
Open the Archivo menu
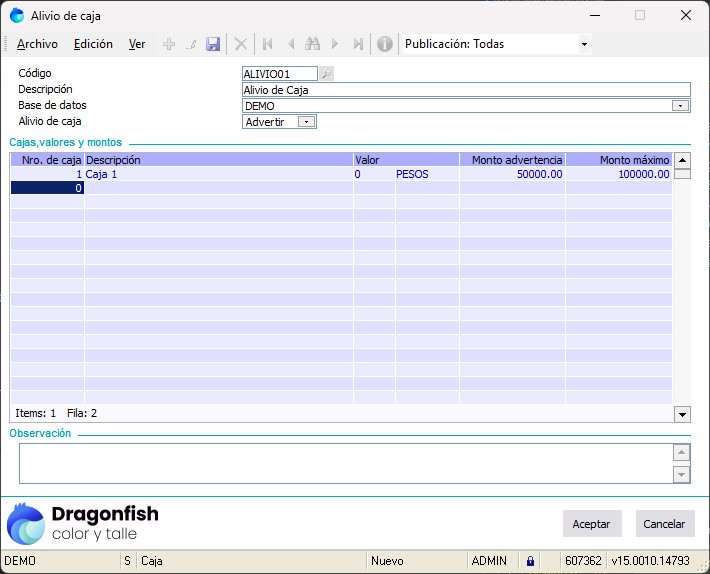38,44
